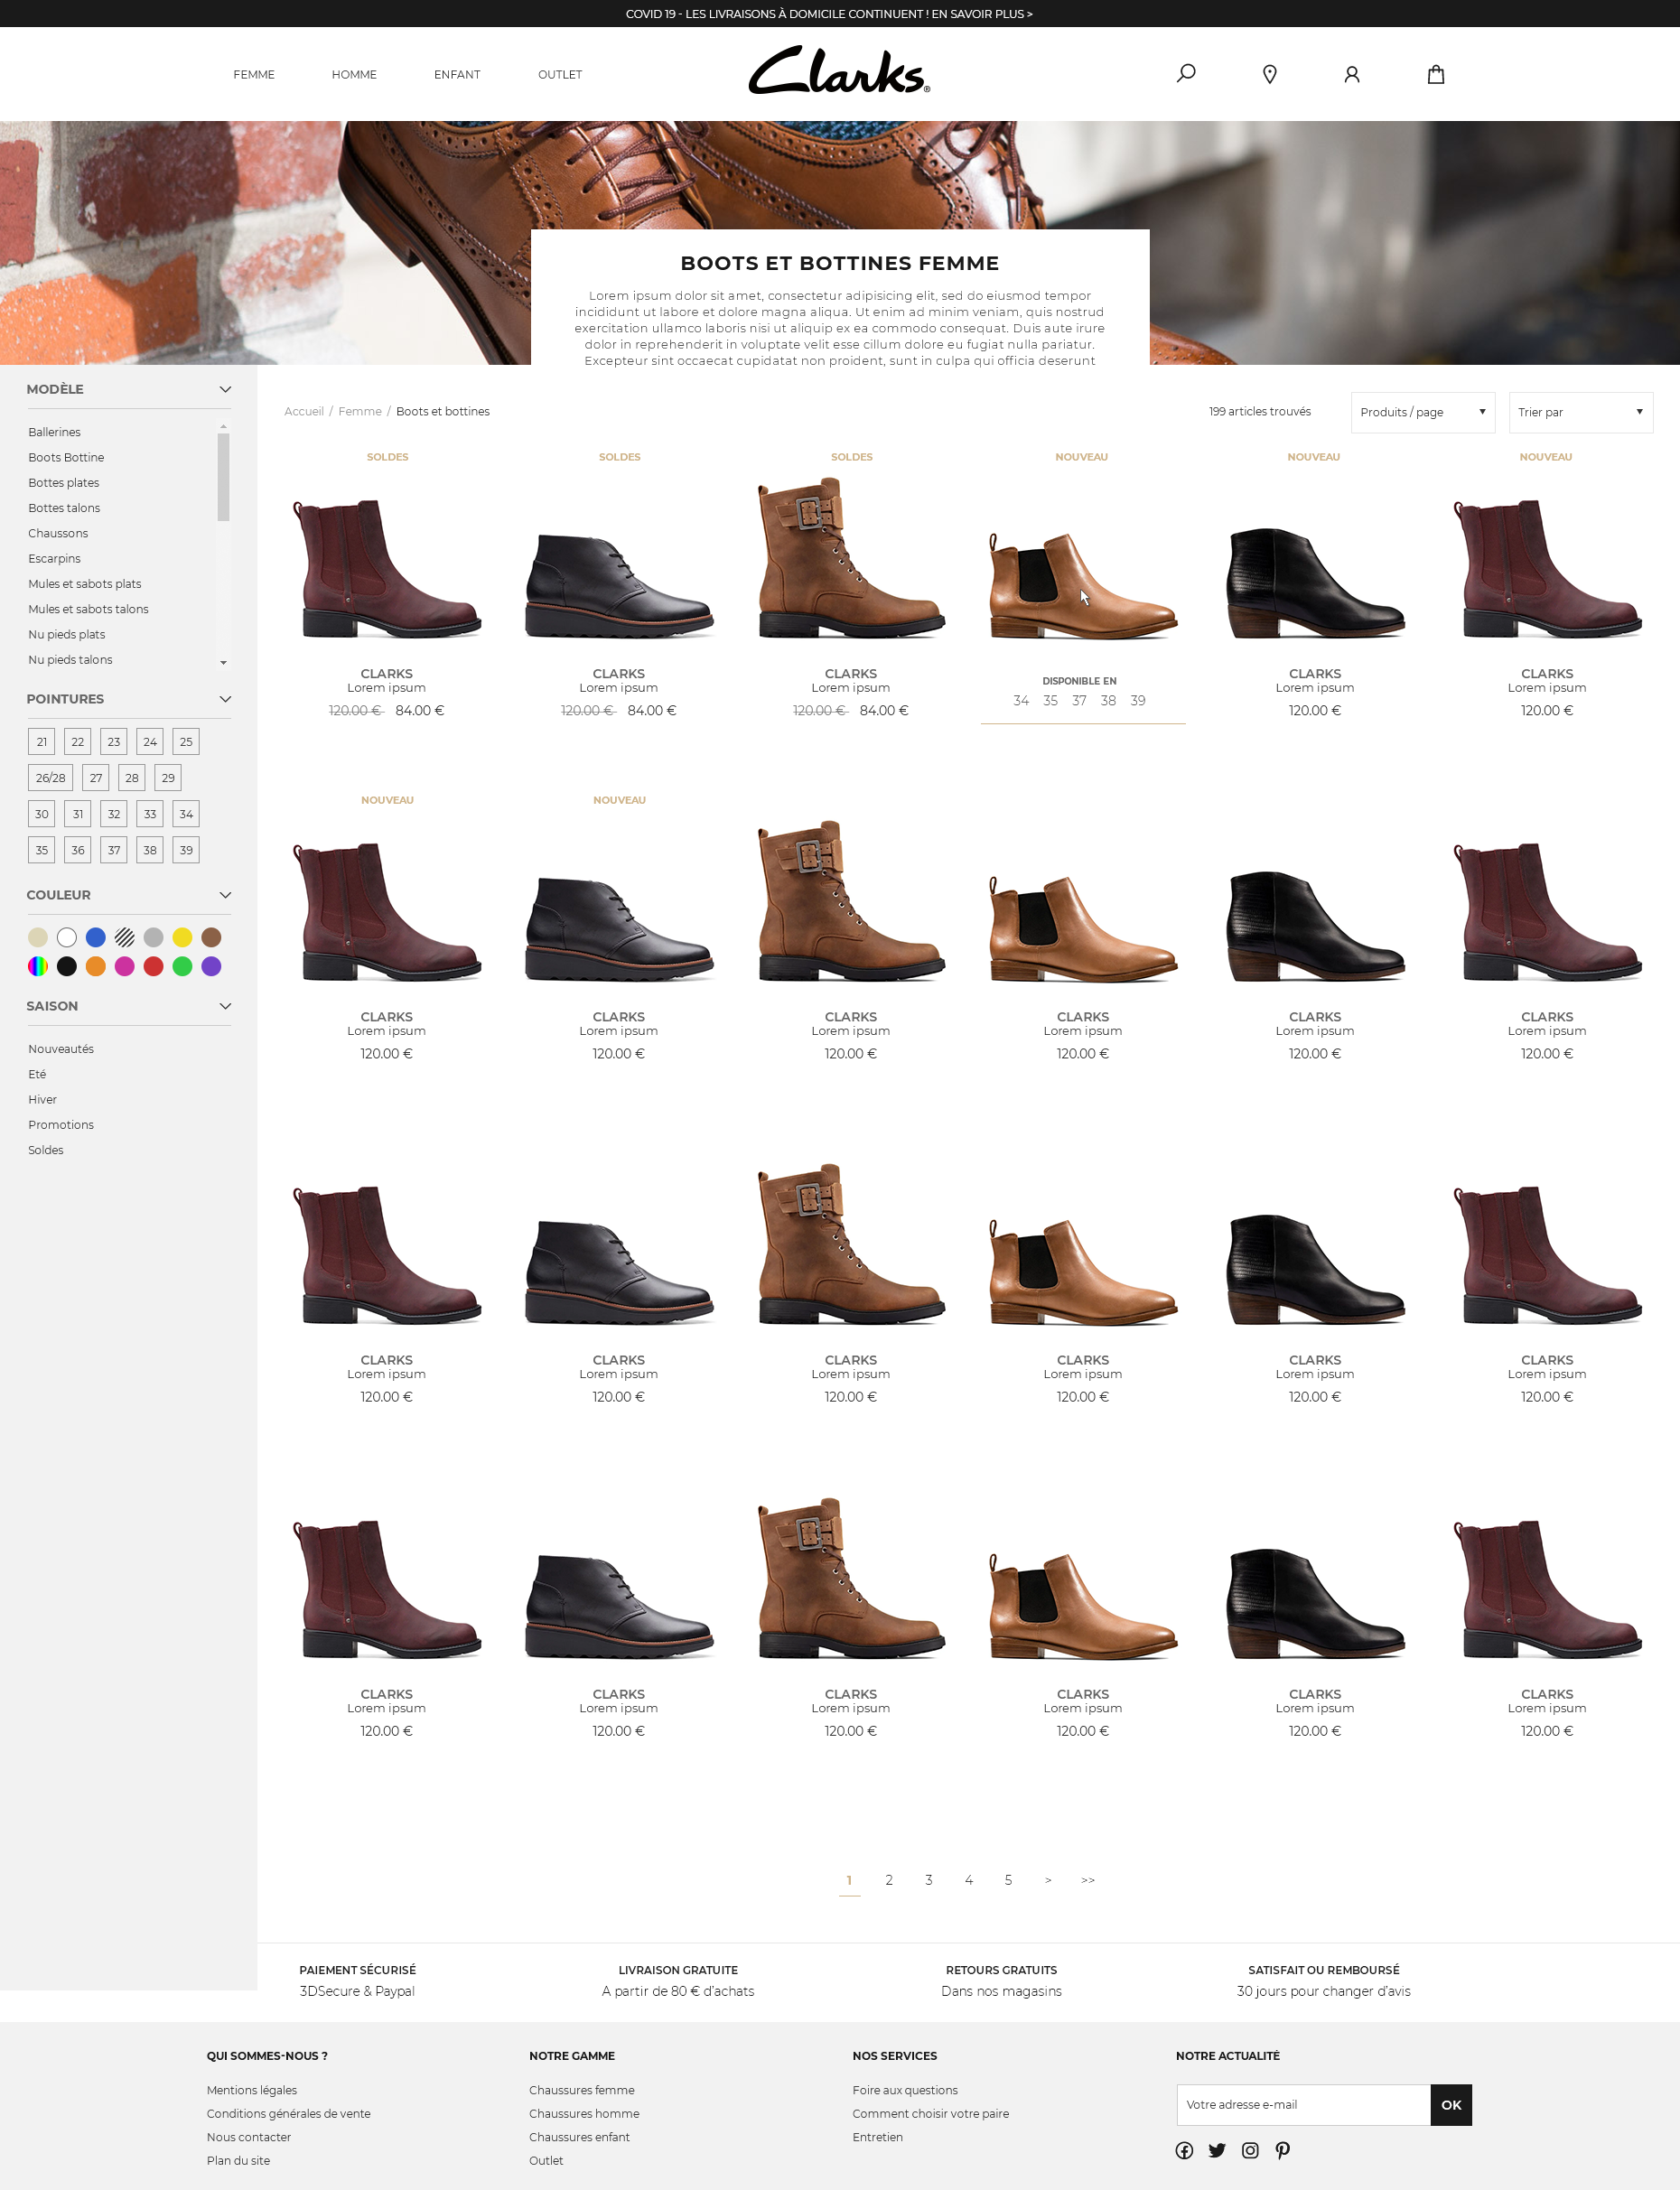The image size is (1680, 2190).
Task: Open the shopping bag icon
Action: pos(1436,74)
